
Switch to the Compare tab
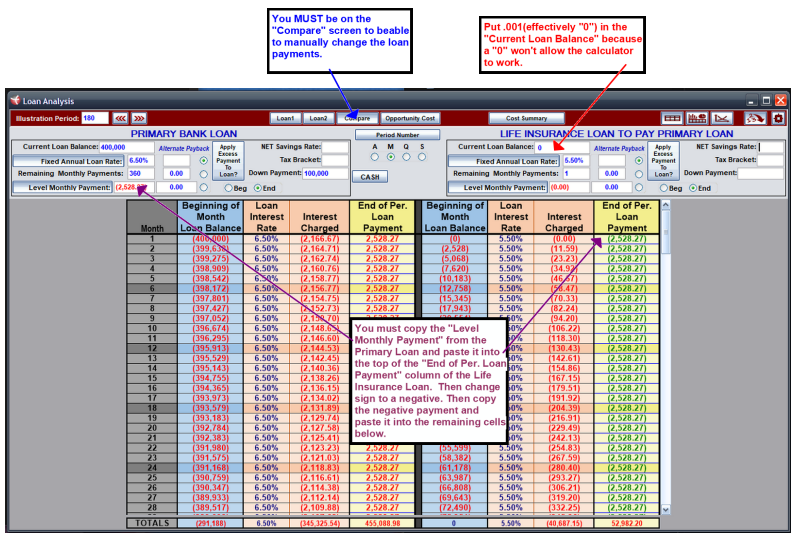point(358,118)
